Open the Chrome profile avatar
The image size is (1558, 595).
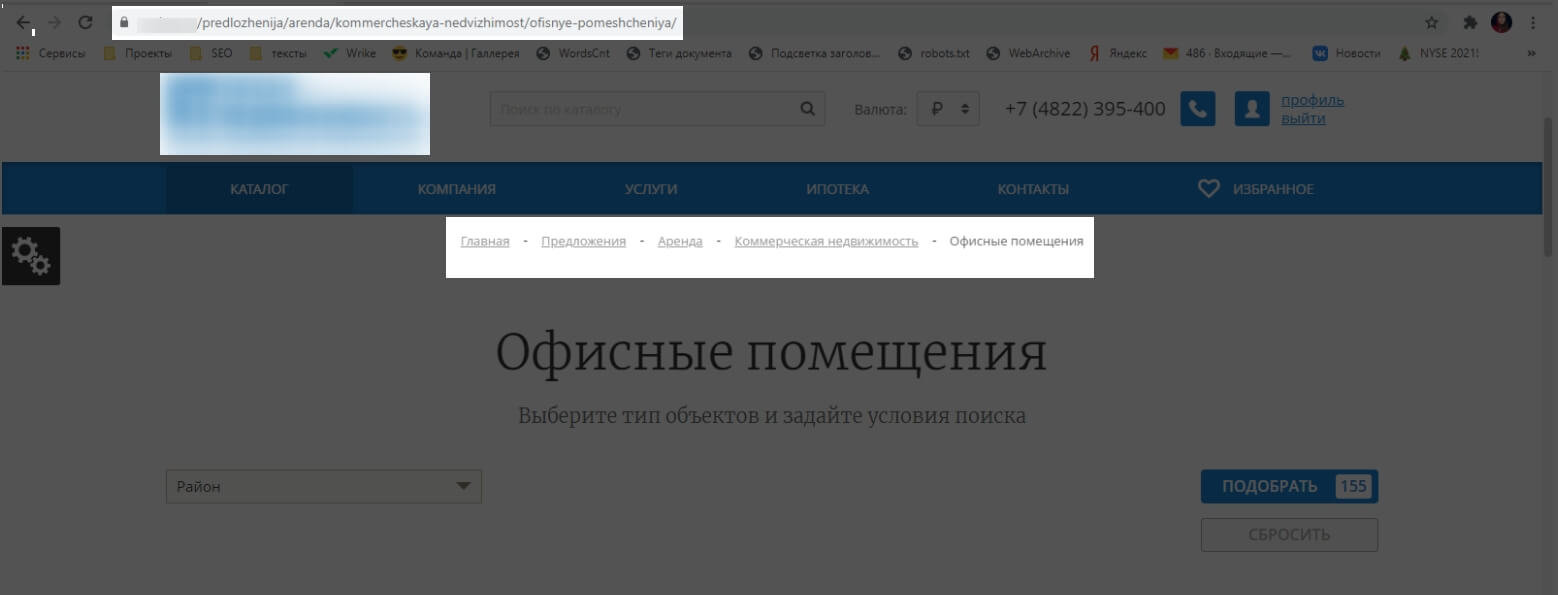[x=1501, y=22]
